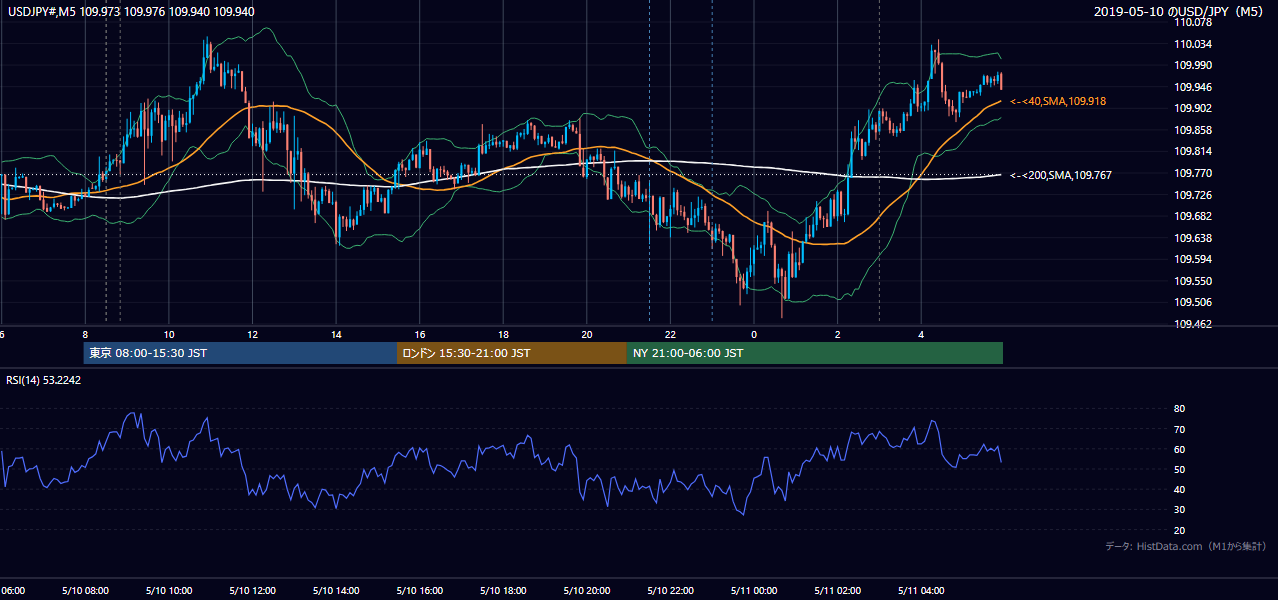The width and height of the screenshot is (1278, 600).
Task: Click the hour 10 tick on price chart axis
Action: [x=169, y=334]
